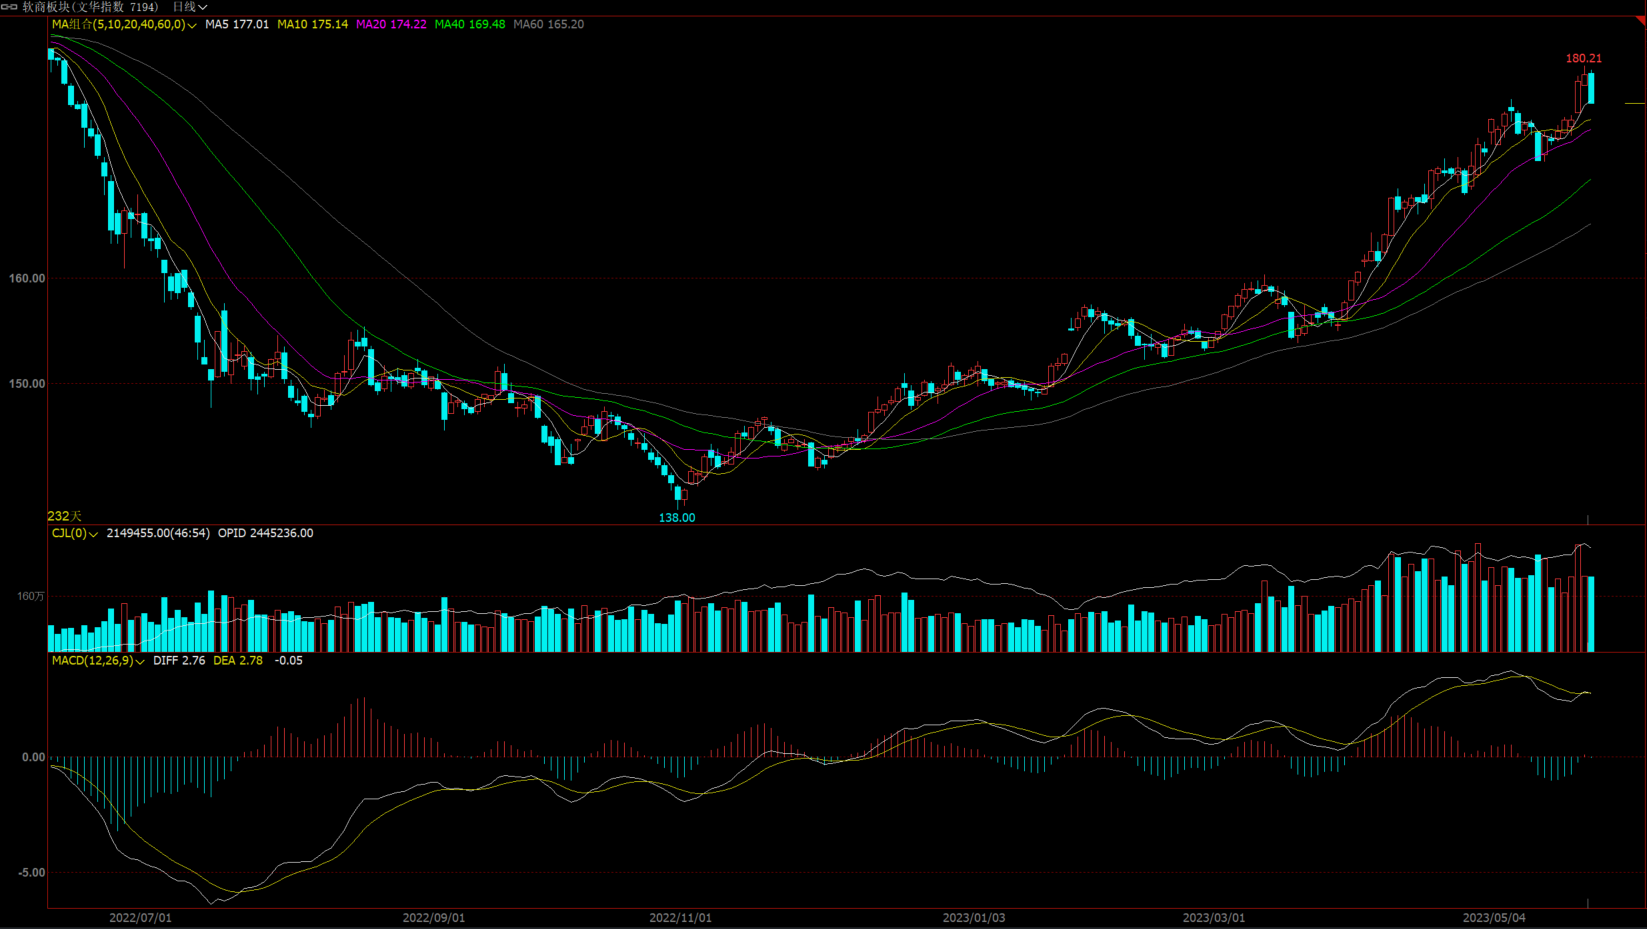Select the magenta MA20 174.22 legend
The width and height of the screenshot is (1647, 929).
point(391,24)
